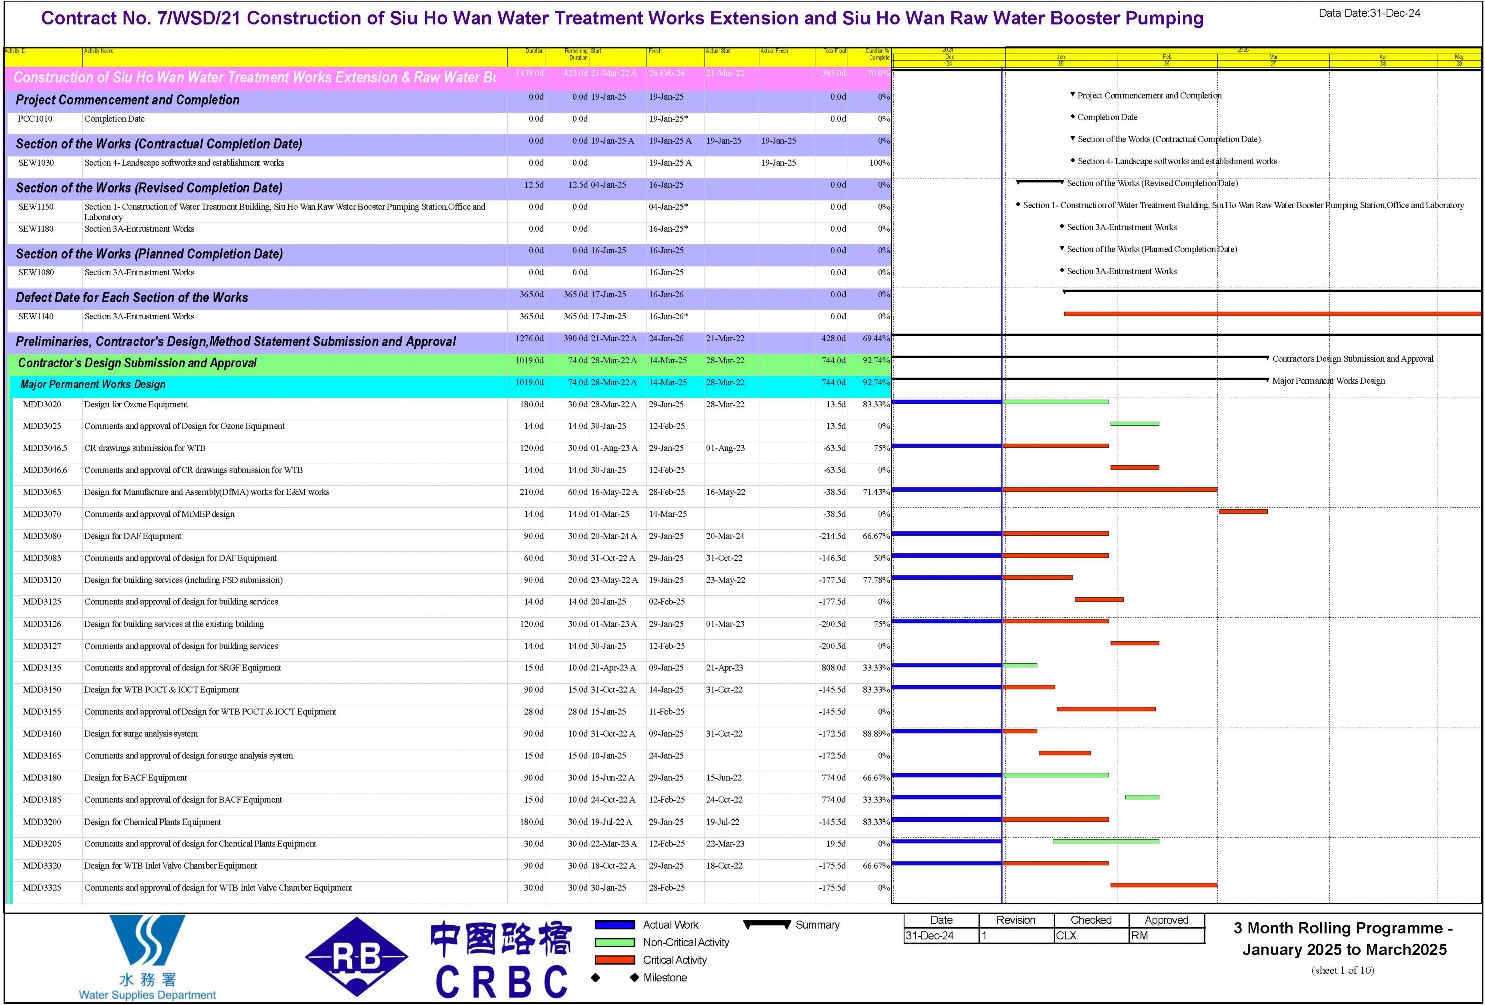
Task: Click the long red bar in SEW1140 row
Action: (1272, 314)
